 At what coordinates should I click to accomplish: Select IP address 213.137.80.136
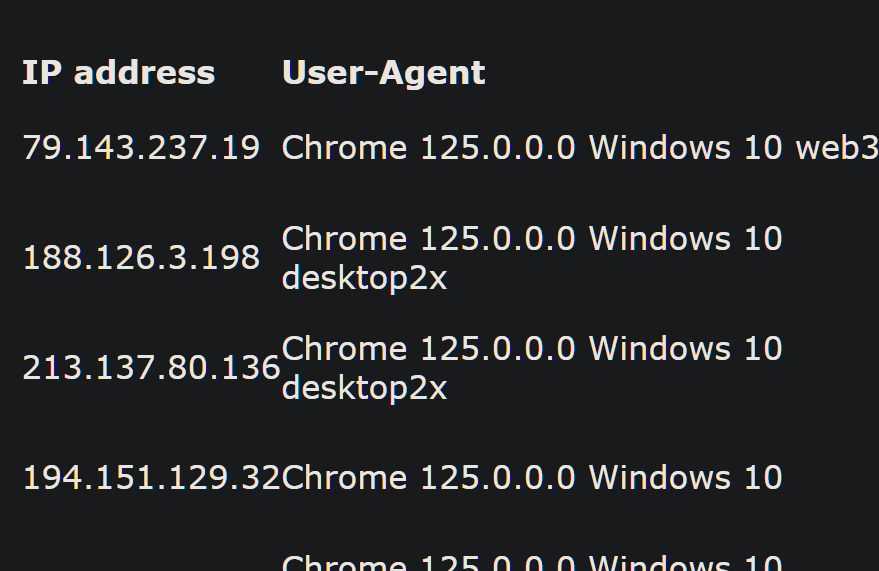(151, 368)
